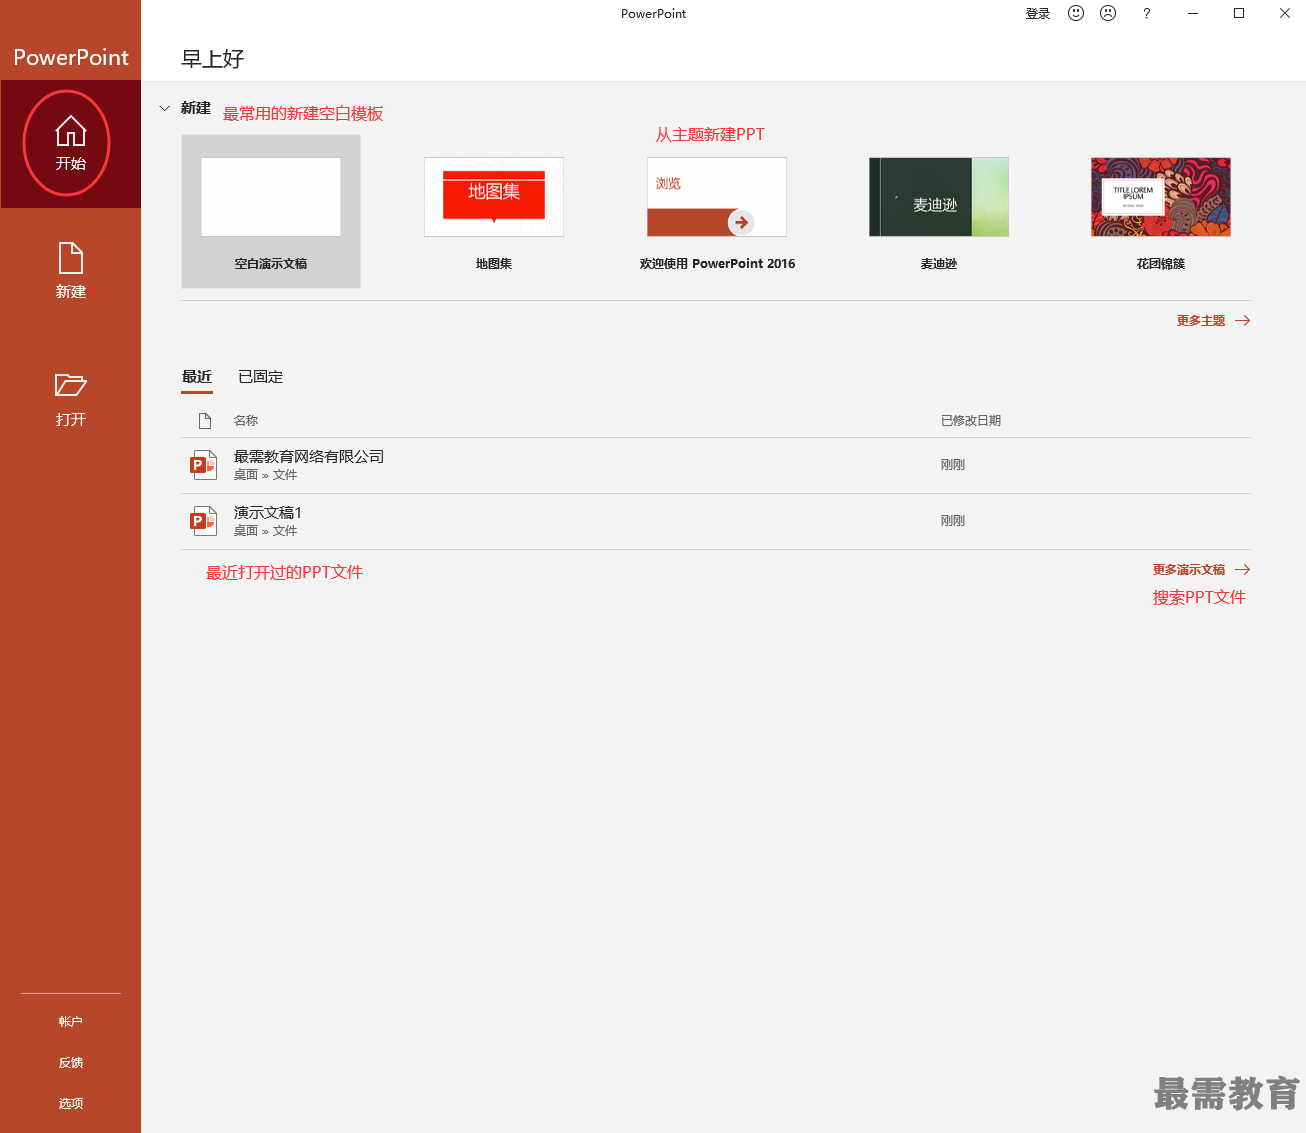This screenshot has height=1133, width=1306.
Task: Send a smile feedback face icon
Action: 1076,13
